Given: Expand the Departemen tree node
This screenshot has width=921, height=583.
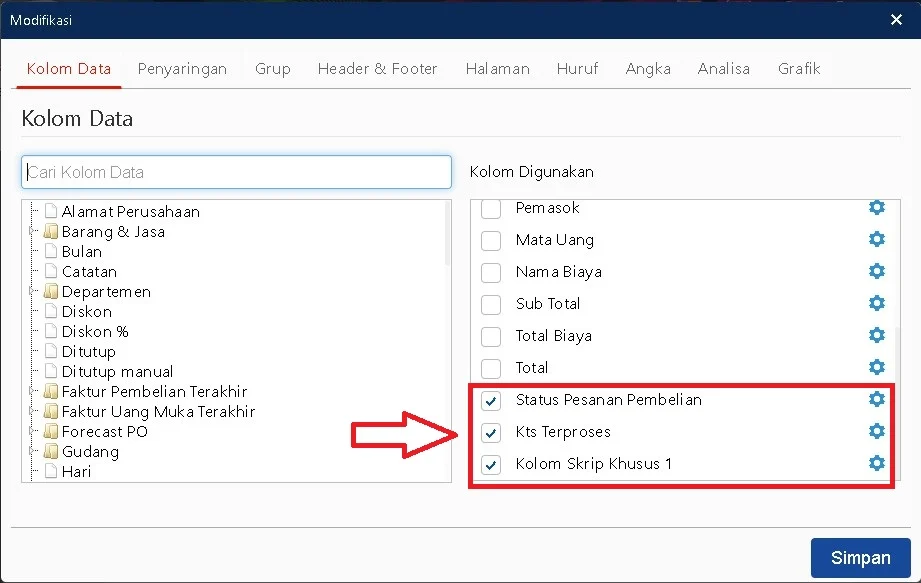Looking at the screenshot, I should (x=32, y=291).
